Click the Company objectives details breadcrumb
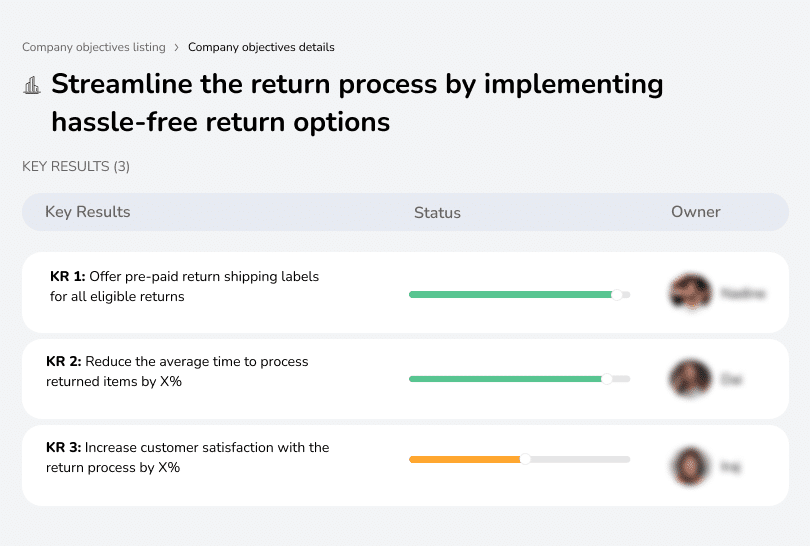 (x=261, y=47)
